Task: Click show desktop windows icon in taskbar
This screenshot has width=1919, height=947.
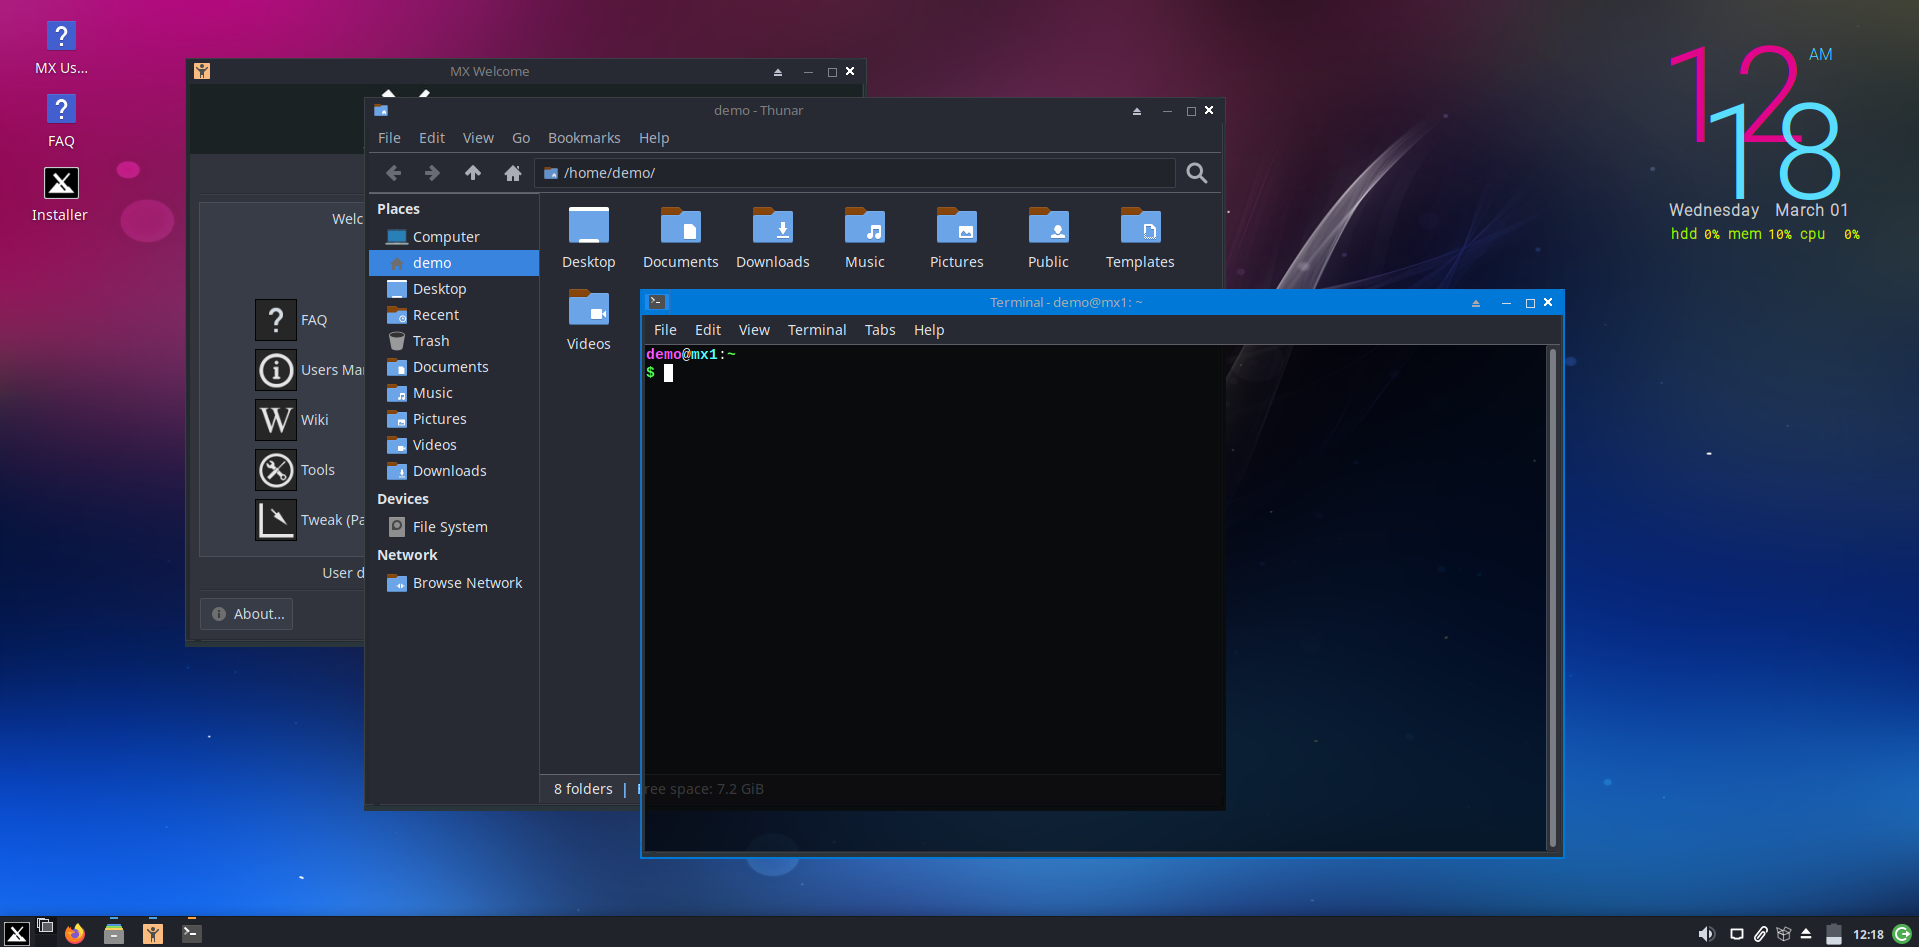Action: 45,925
